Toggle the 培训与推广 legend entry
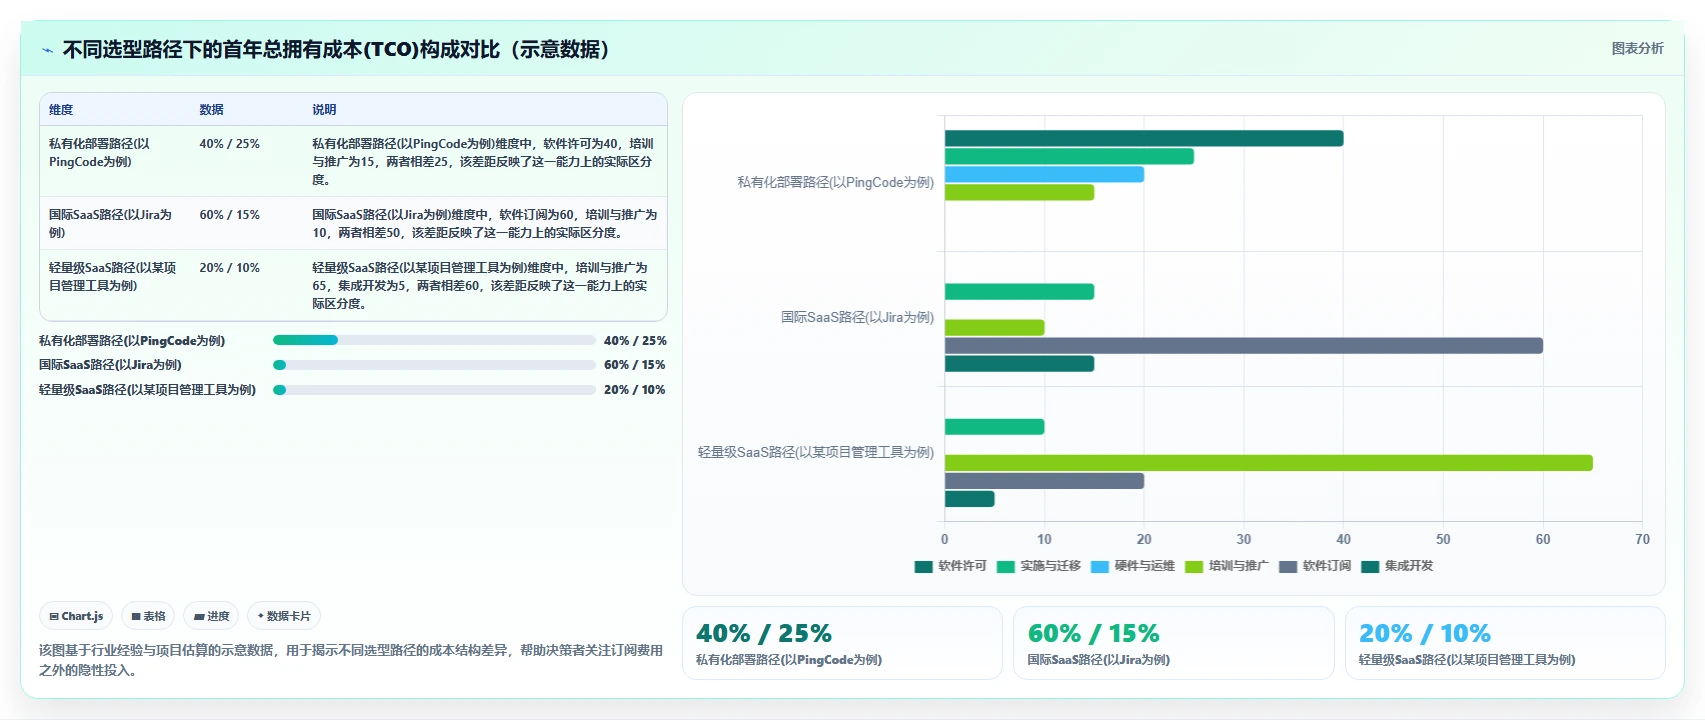Screen dimensions: 1705x720 (x=1226, y=566)
